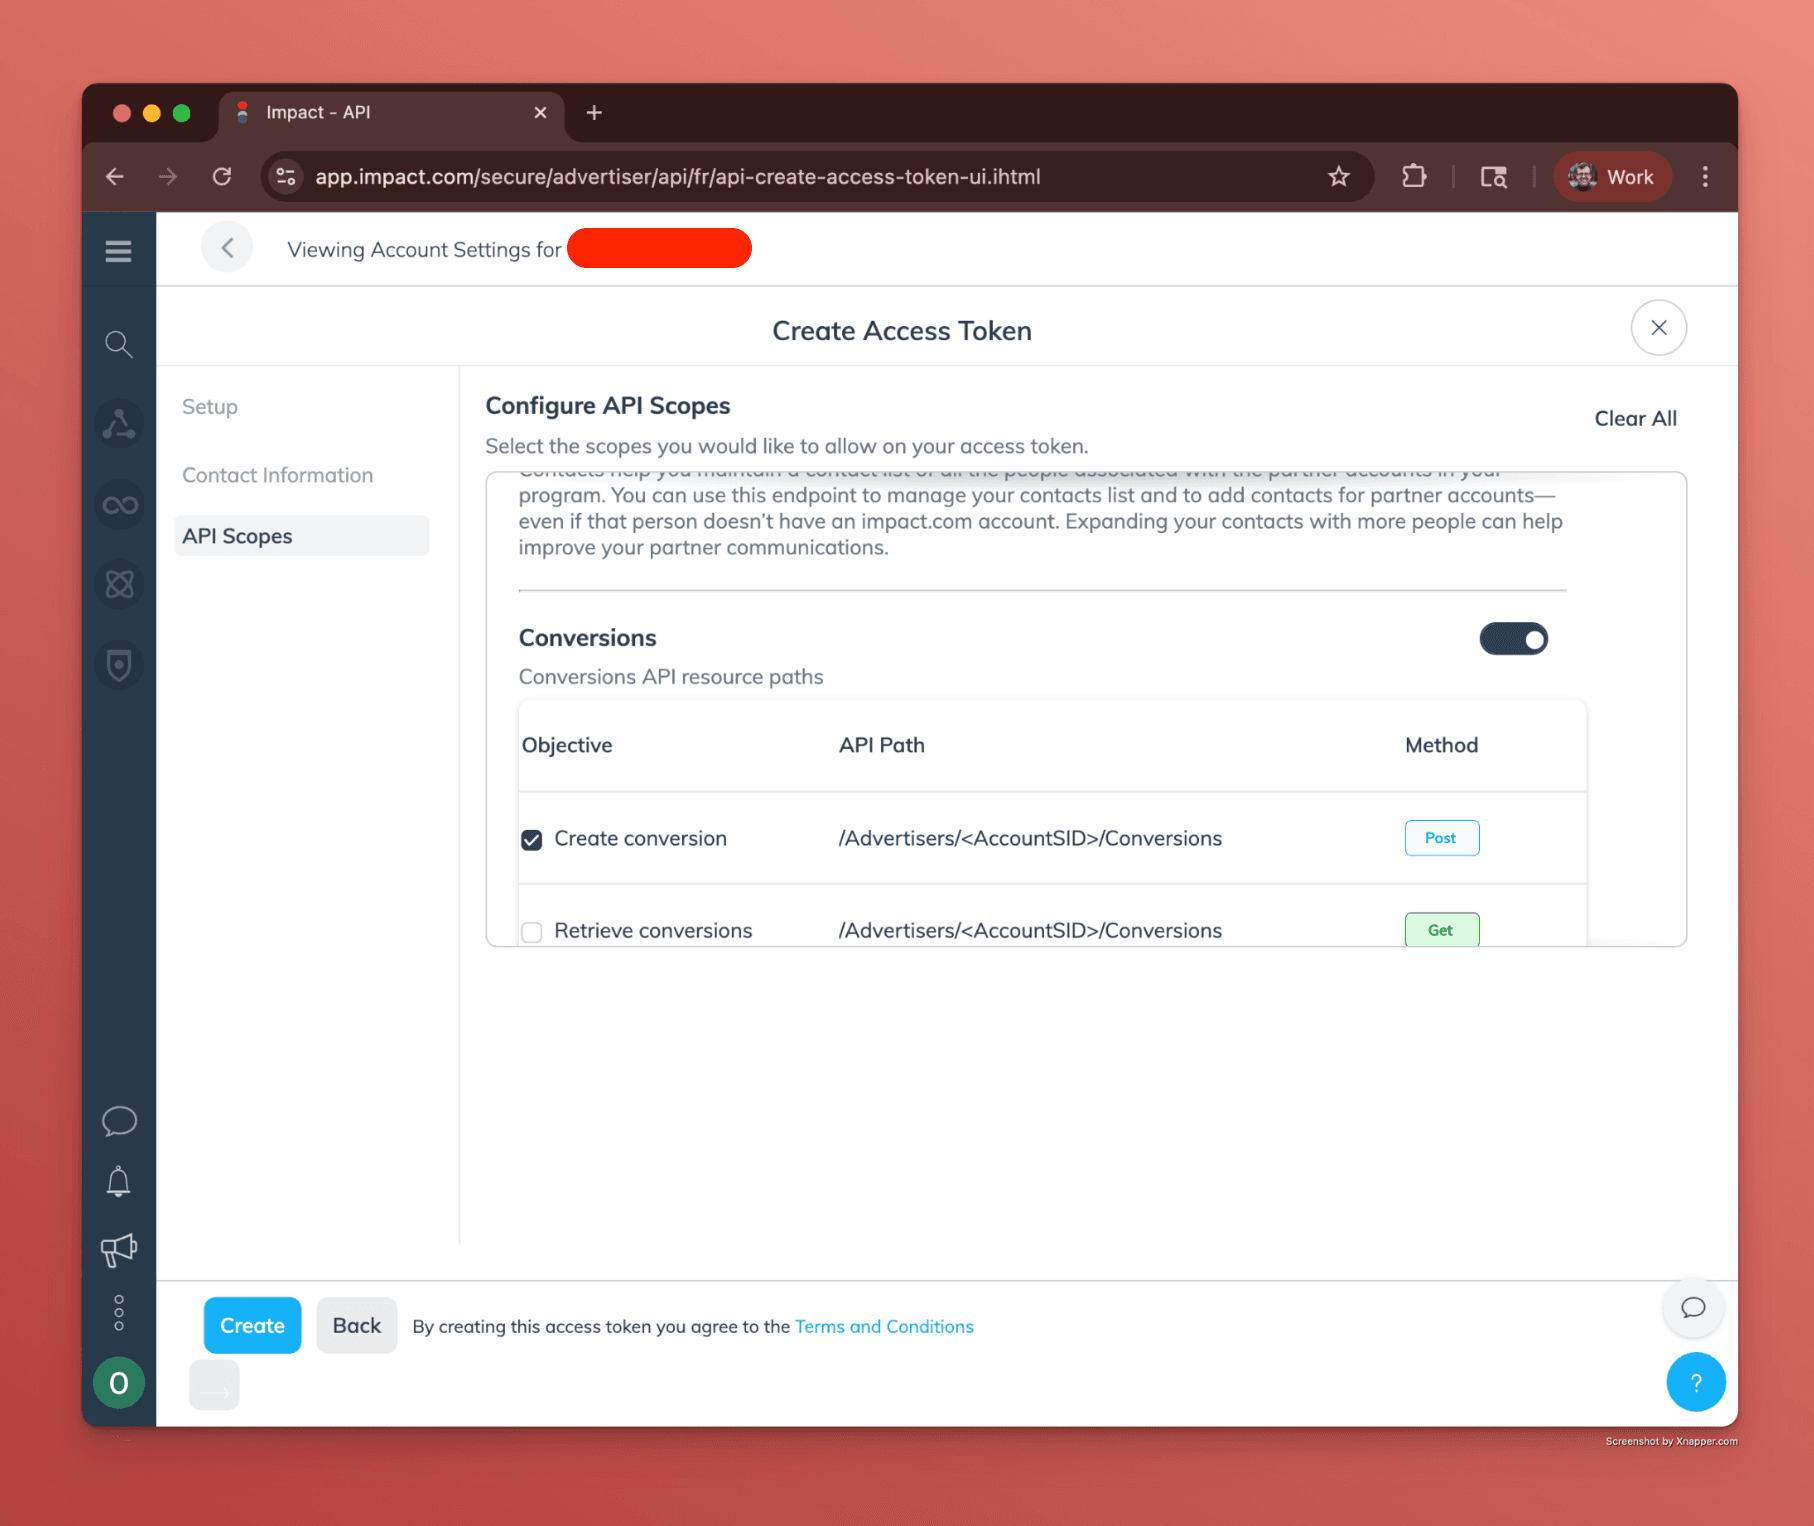The height and width of the screenshot is (1526, 1814).
Task: Open the Chrome three-dot menu
Action: pyautogui.click(x=1705, y=177)
